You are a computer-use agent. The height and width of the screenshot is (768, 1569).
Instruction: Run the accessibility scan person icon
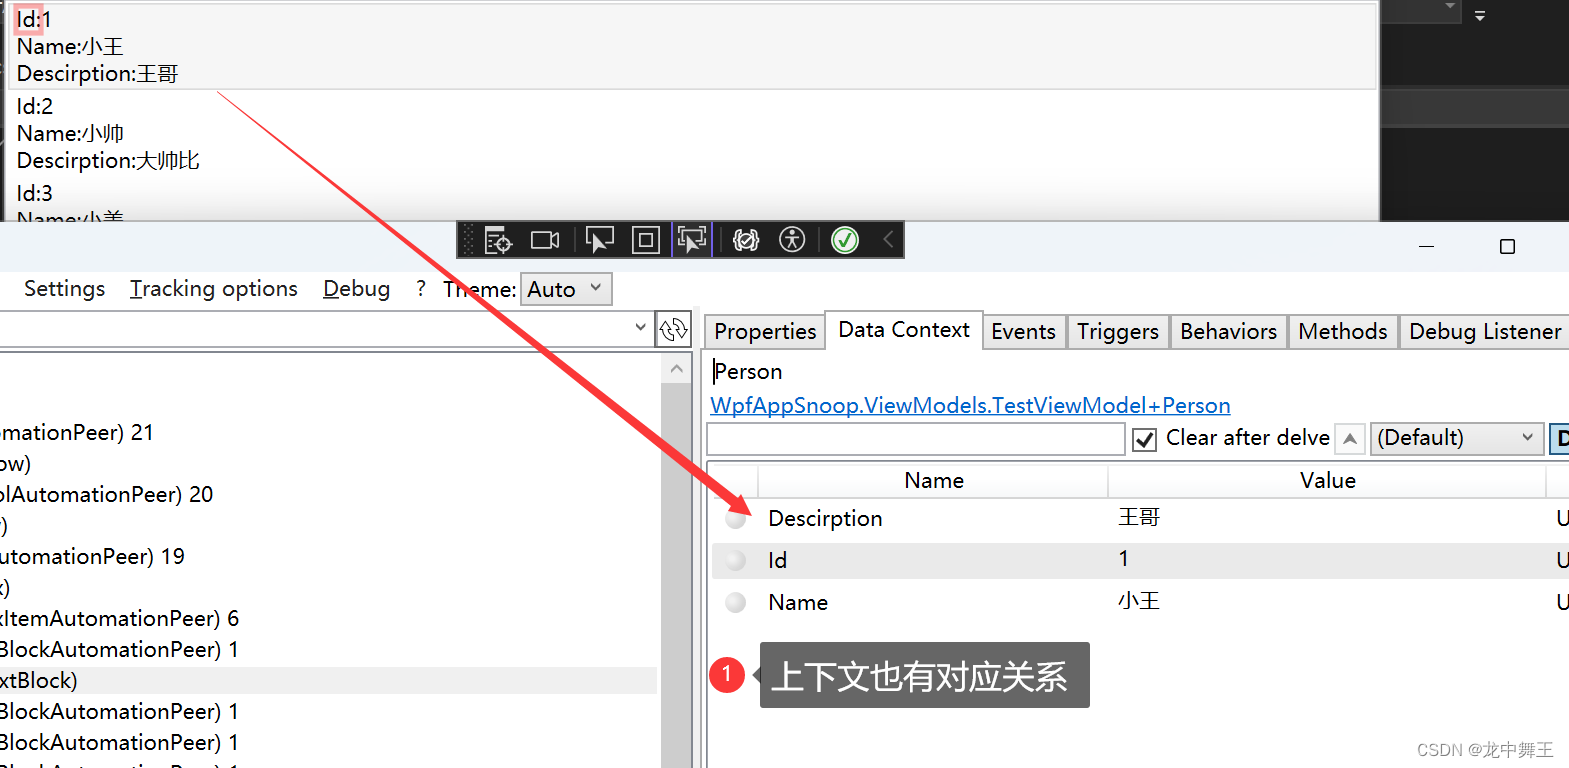[792, 240]
